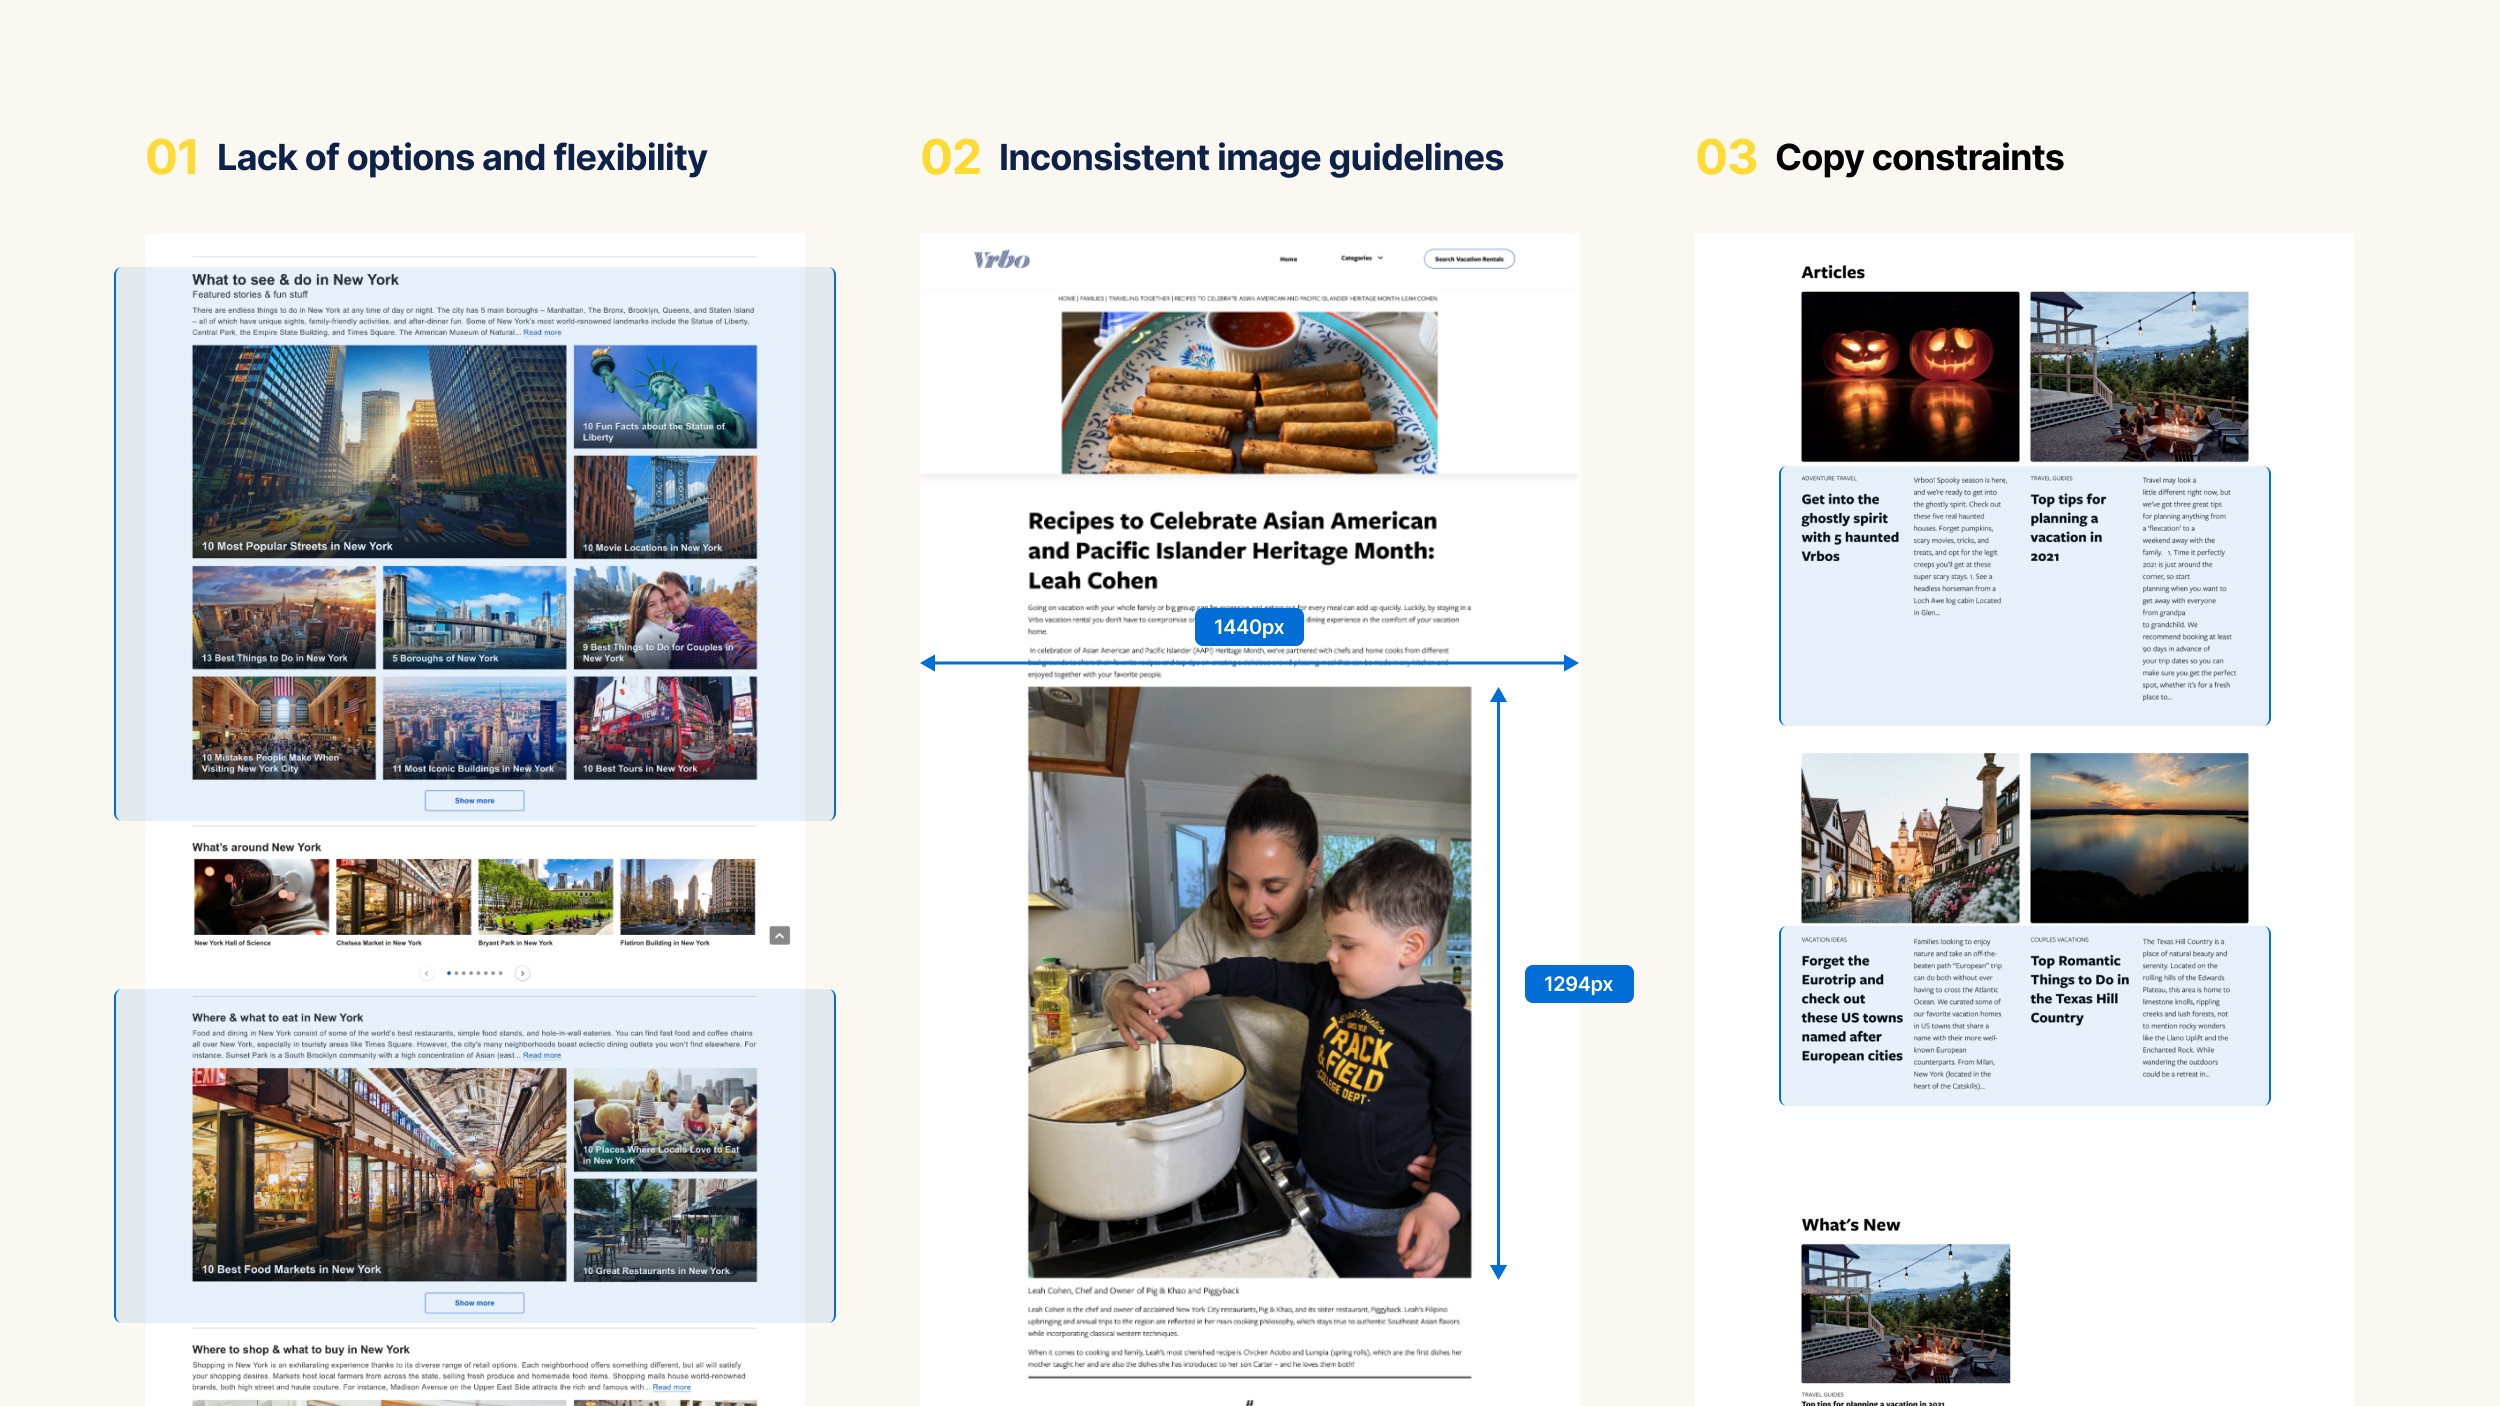Click the European town street article image
2500x1406 pixels.
click(x=1910, y=838)
